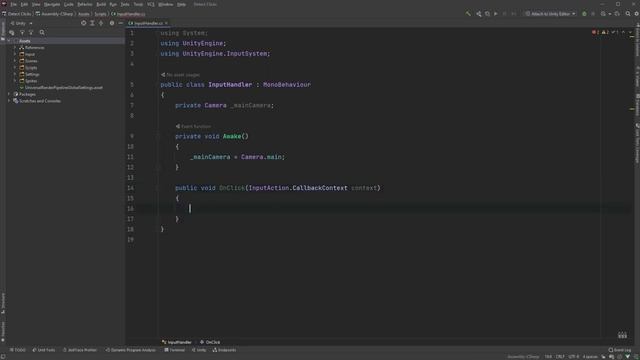Click the first Explorer toolbar icon below Unity
This screenshot has height=360, width=640.
point(12,33)
